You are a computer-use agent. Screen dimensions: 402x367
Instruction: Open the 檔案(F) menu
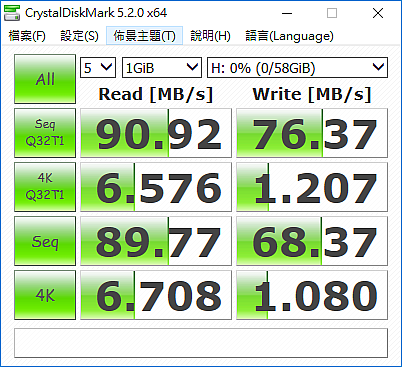(27, 36)
